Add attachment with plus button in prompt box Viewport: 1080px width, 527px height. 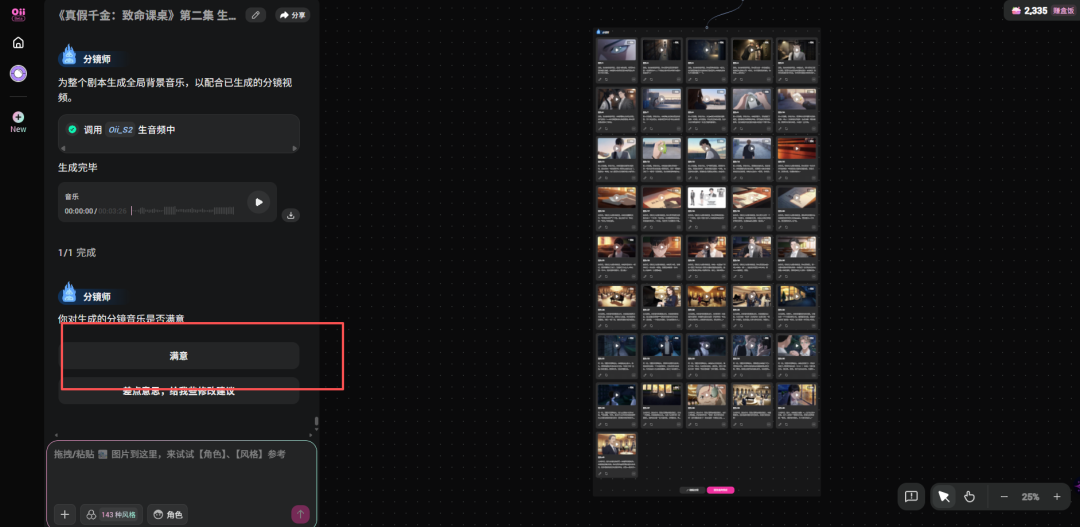(65, 514)
